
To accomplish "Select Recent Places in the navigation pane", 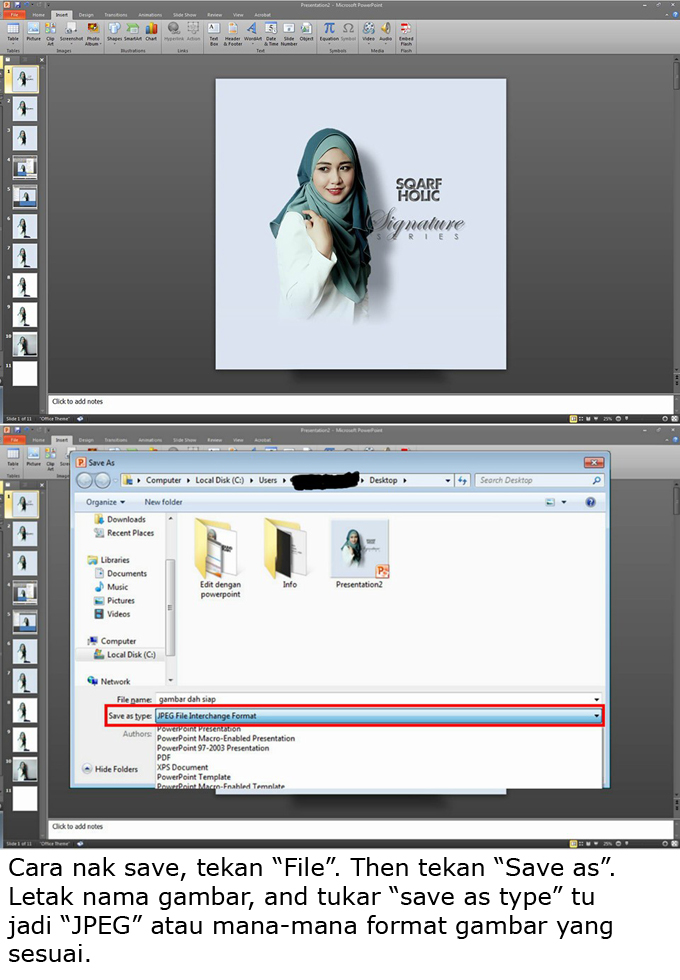I will point(124,533).
